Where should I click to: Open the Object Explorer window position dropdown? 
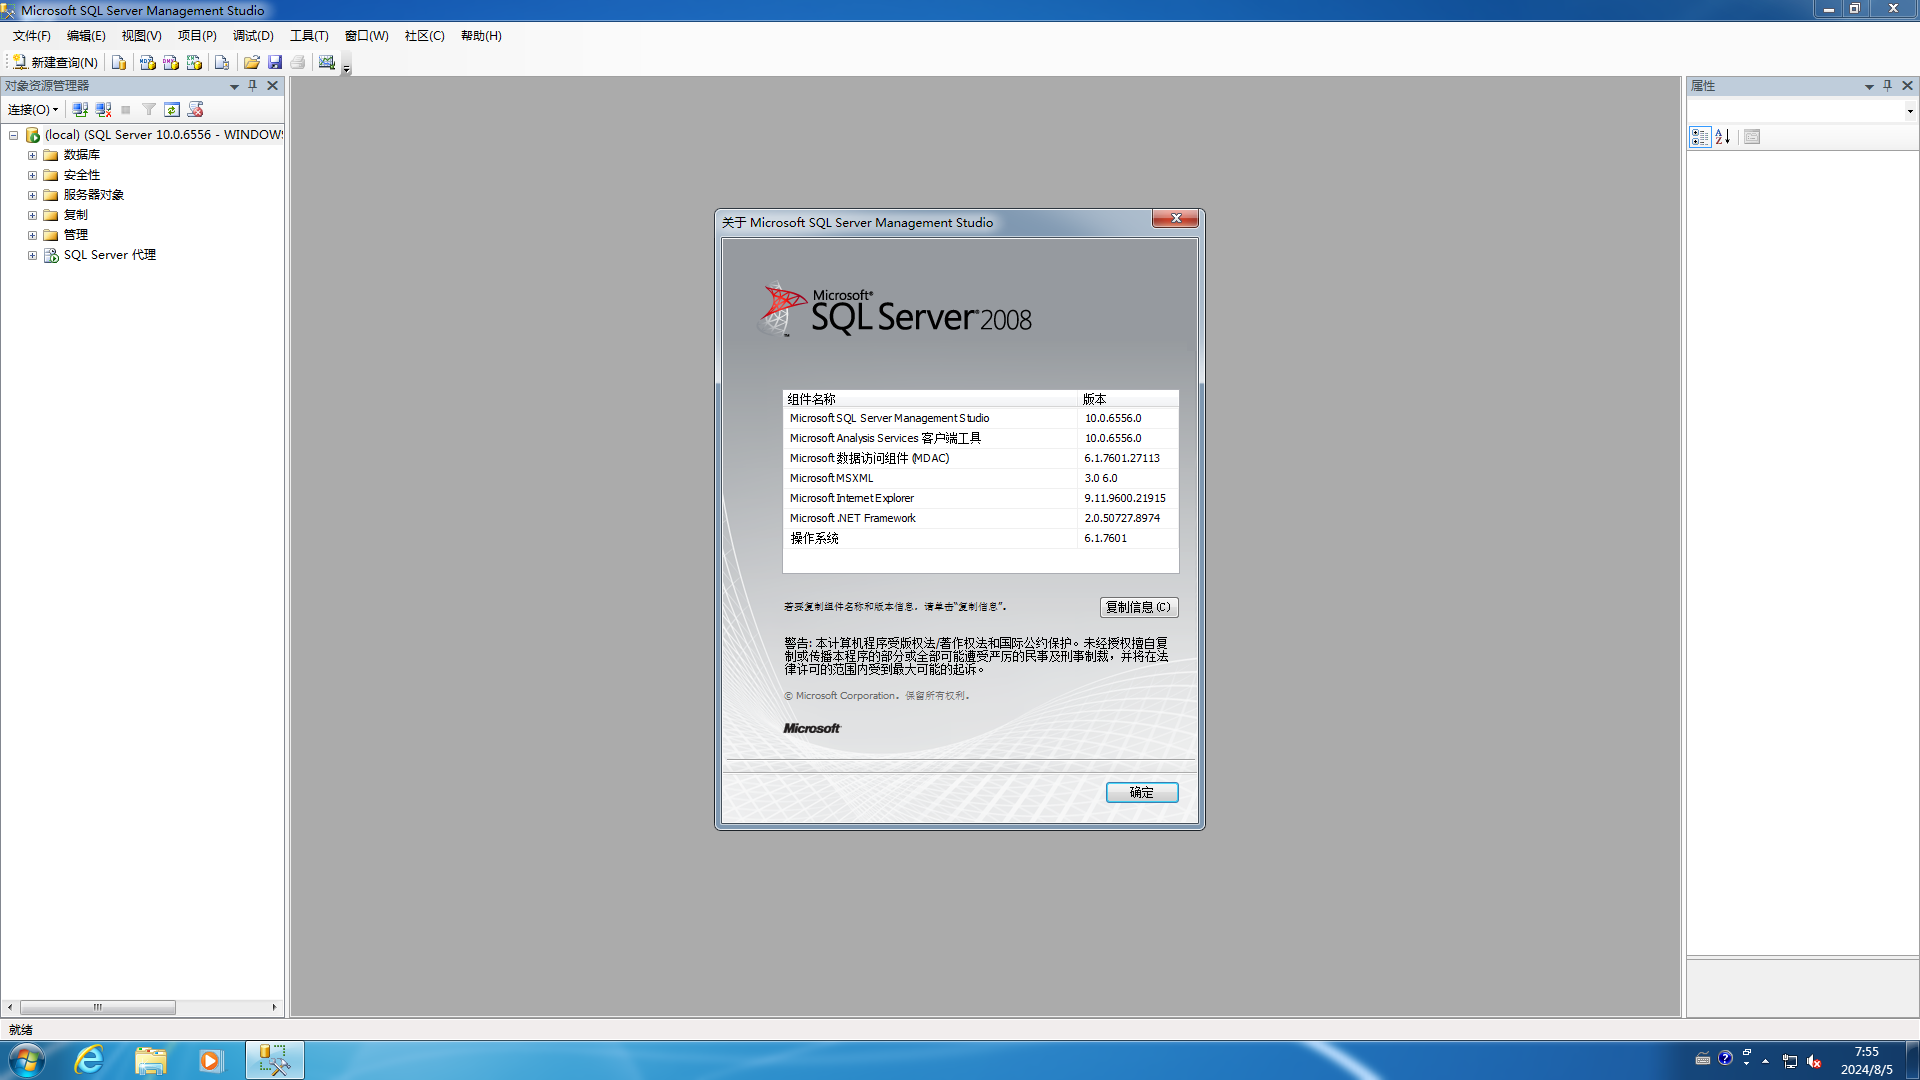click(x=234, y=86)
